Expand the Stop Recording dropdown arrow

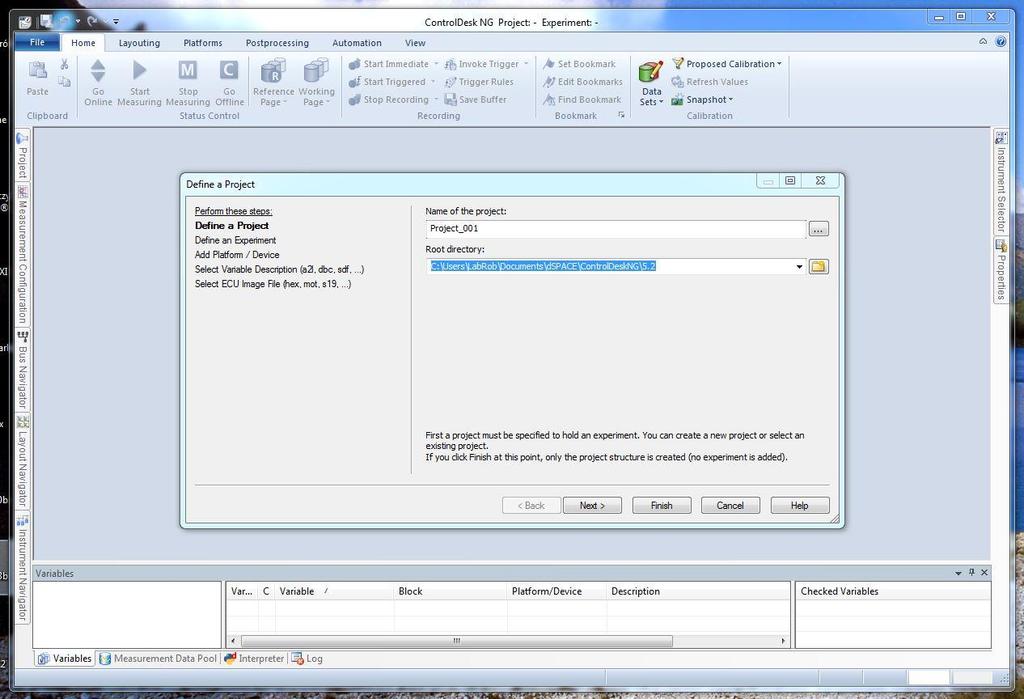click(436, 99)
